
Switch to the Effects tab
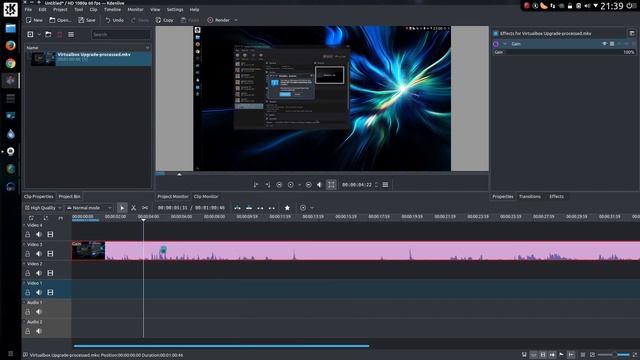pos(556,196)
